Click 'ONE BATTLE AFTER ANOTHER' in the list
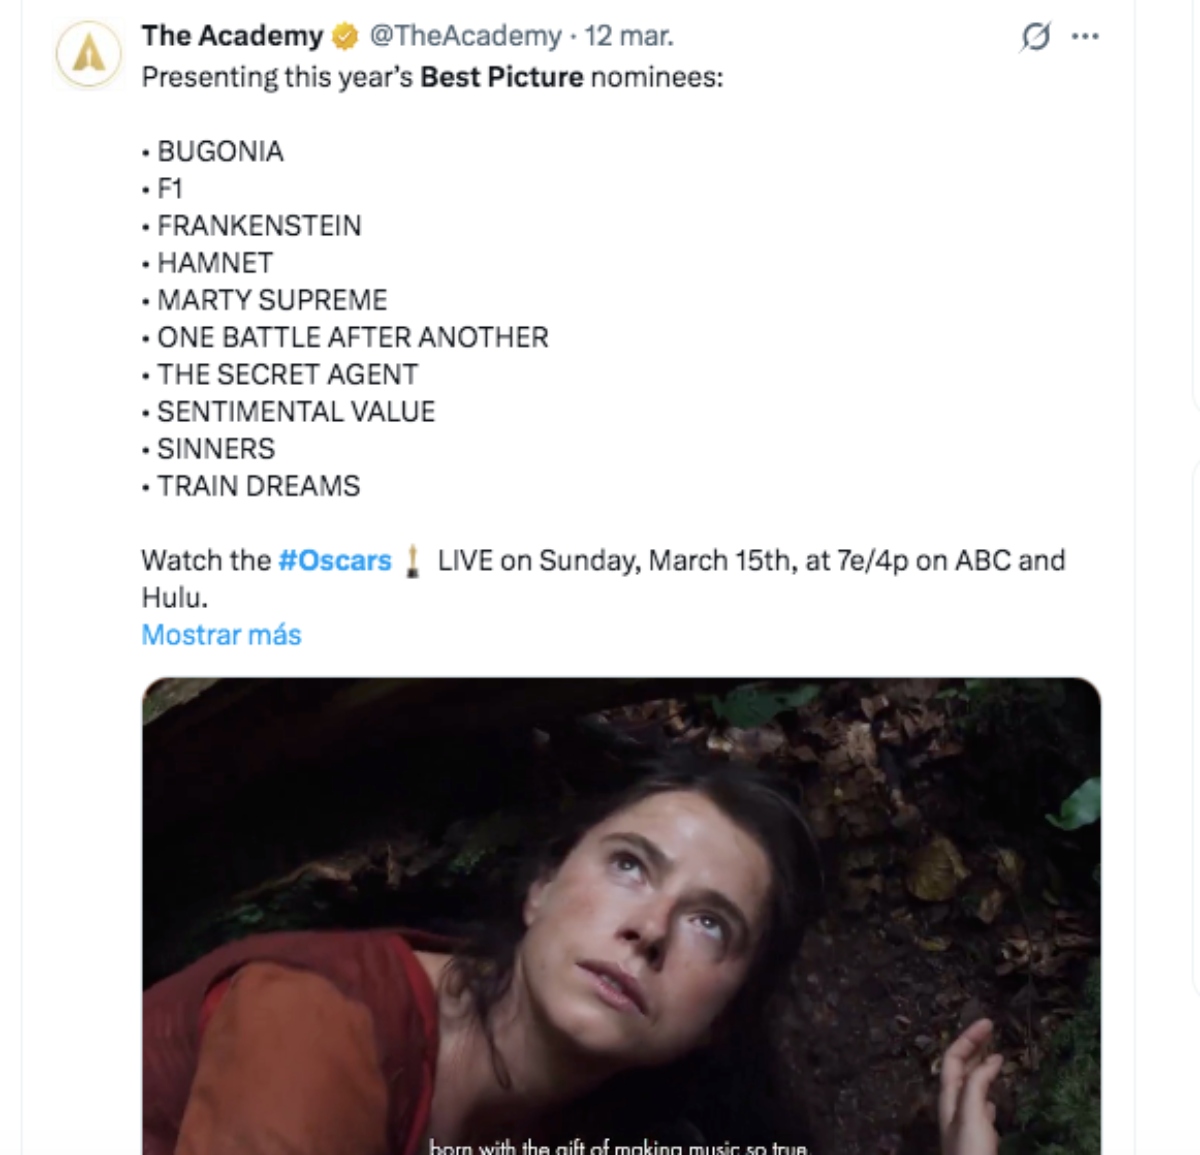The height and width of the screenshot is (1155, 1200). click(x=352, y=337)
